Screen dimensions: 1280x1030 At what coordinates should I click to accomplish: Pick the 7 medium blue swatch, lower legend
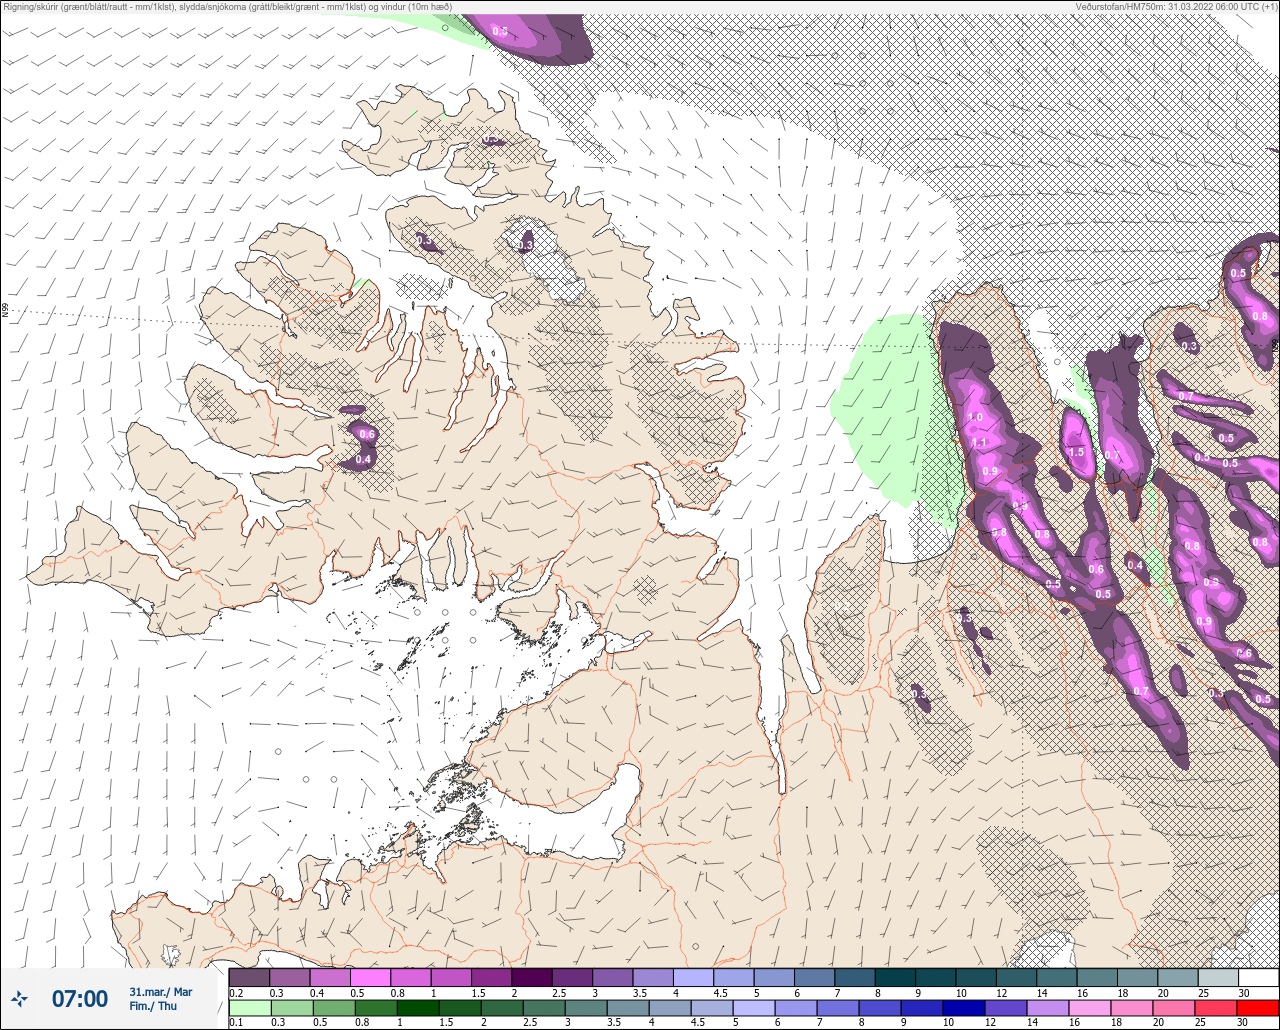point(837,1008)
